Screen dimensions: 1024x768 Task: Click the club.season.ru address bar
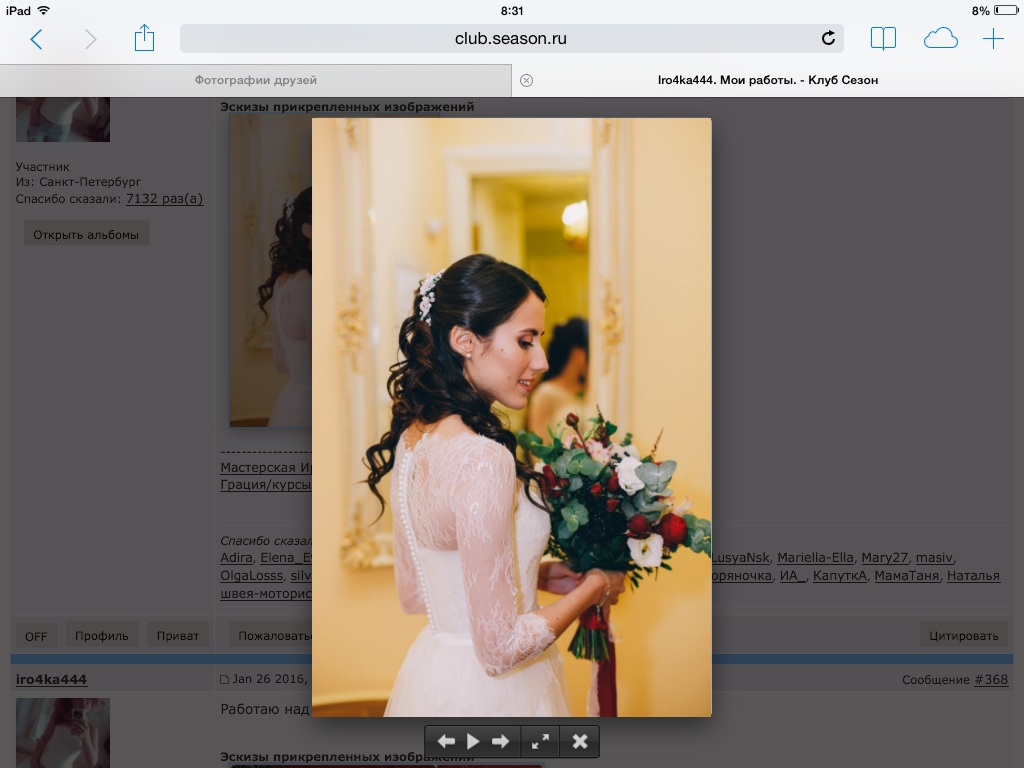[x=511, y=39]
